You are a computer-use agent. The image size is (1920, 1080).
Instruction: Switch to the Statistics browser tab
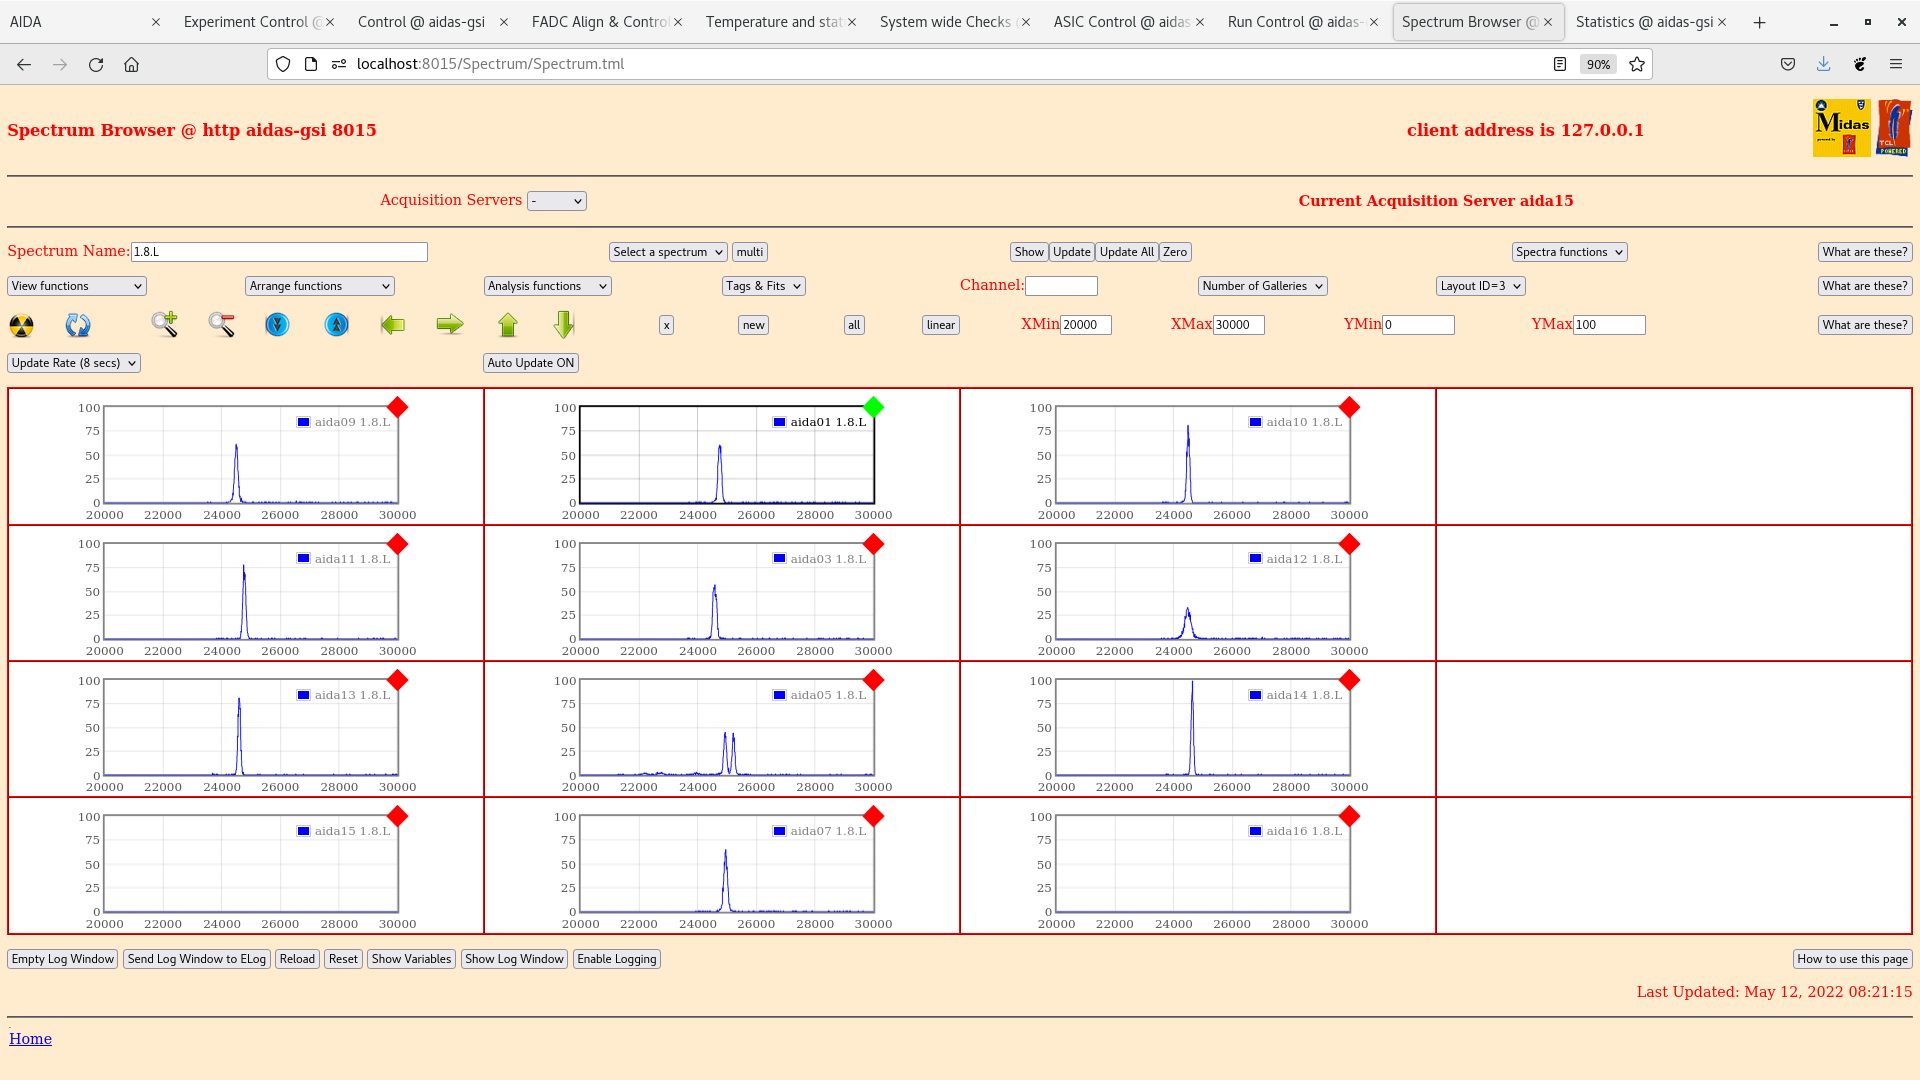pos(1643,22)
